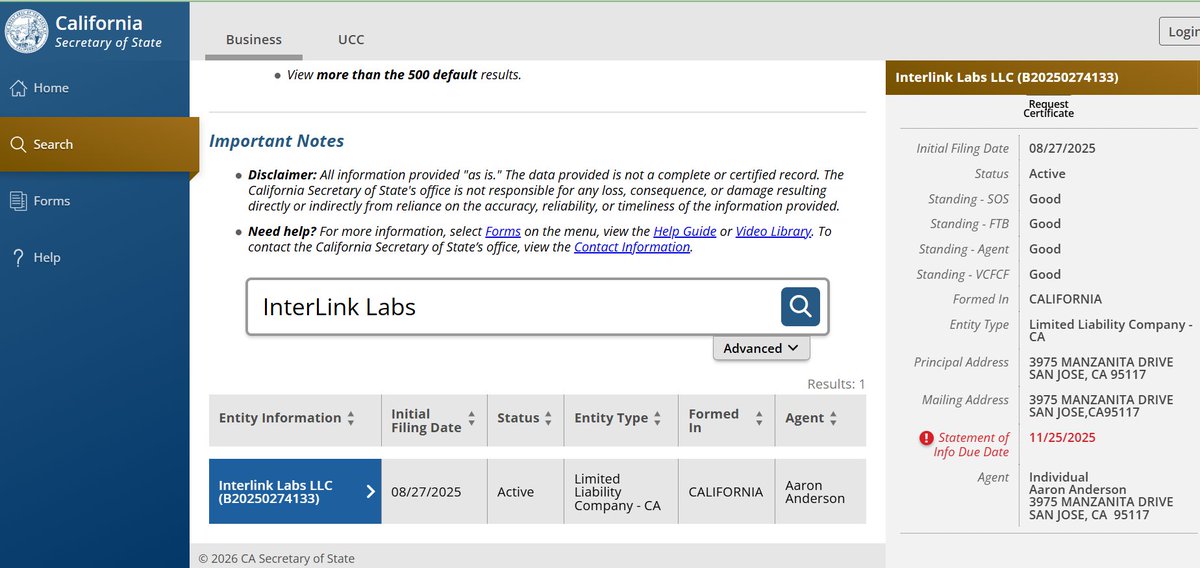Click chevron arrow on Interlink Labs LLC row

370,491
